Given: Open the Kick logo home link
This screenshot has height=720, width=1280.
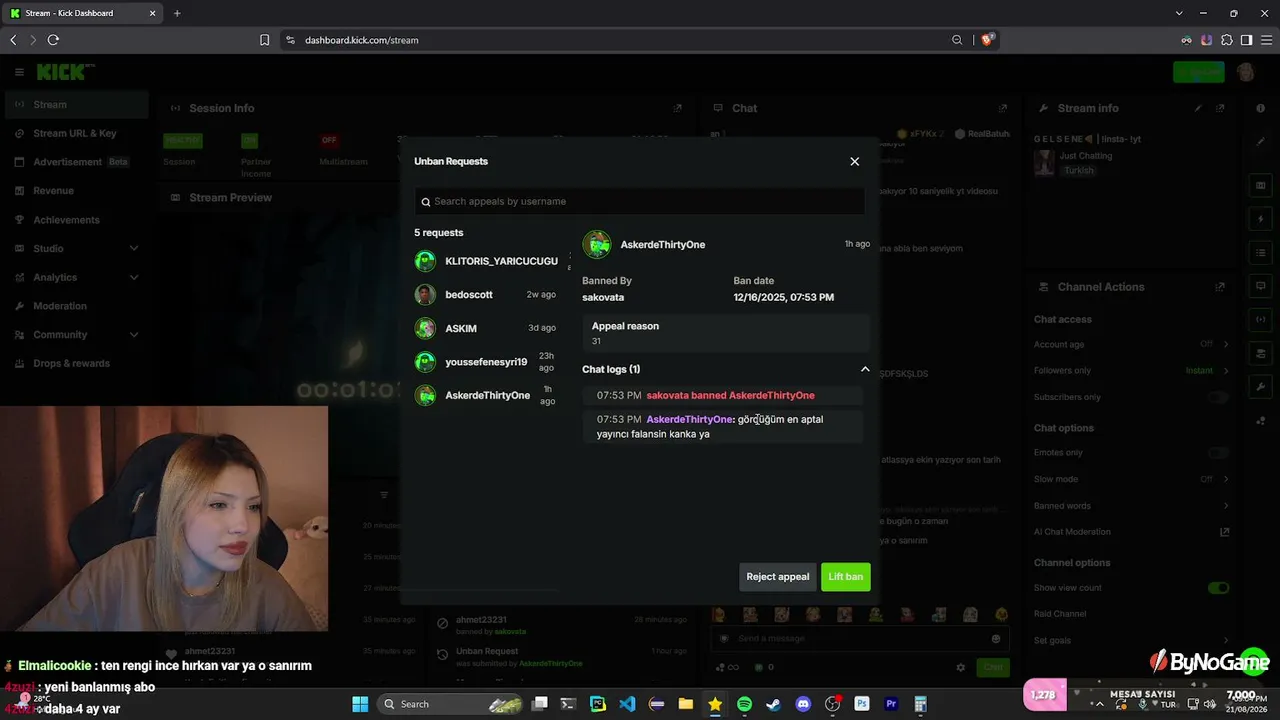Looking at the screenshot, I should point(65,72).
